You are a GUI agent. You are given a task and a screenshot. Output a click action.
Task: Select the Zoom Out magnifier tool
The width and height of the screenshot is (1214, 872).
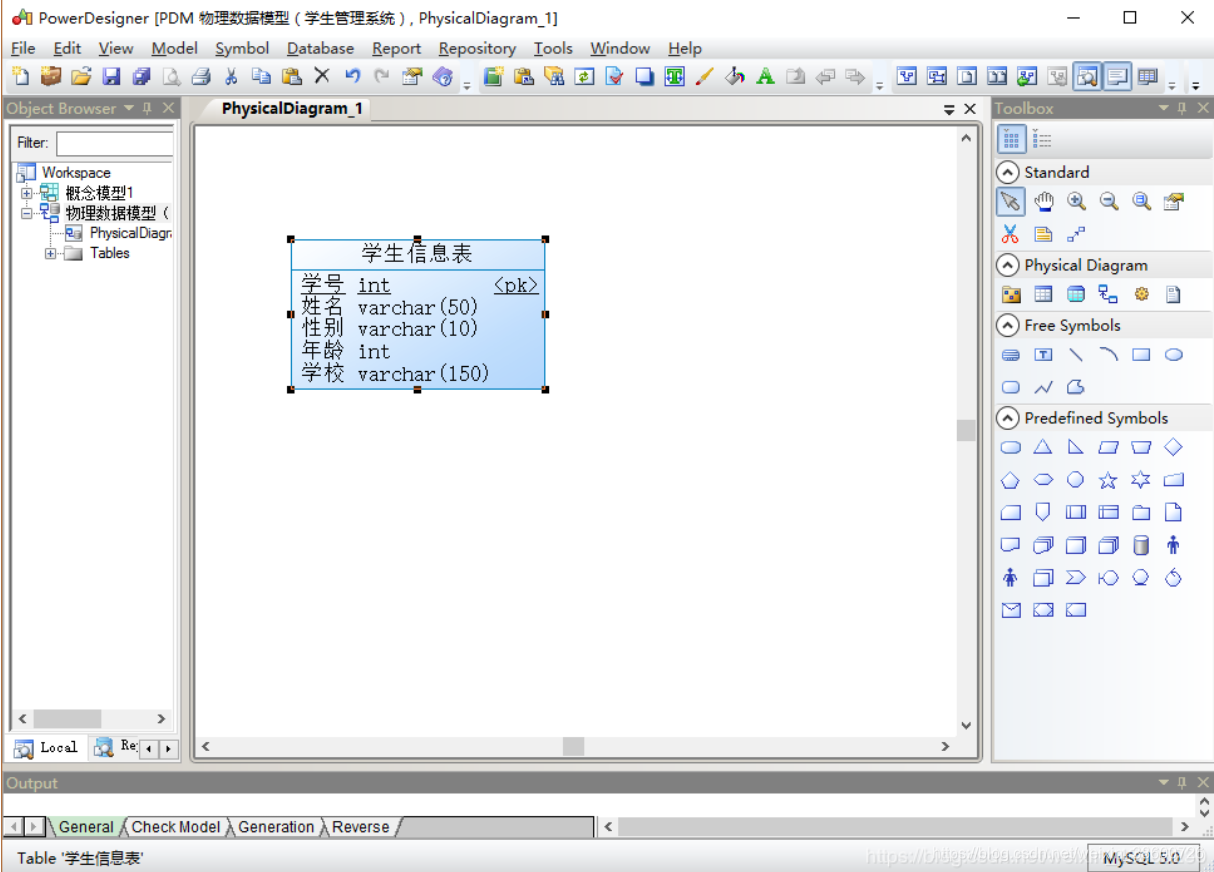pyautogui.click(x=1109, y=202)
